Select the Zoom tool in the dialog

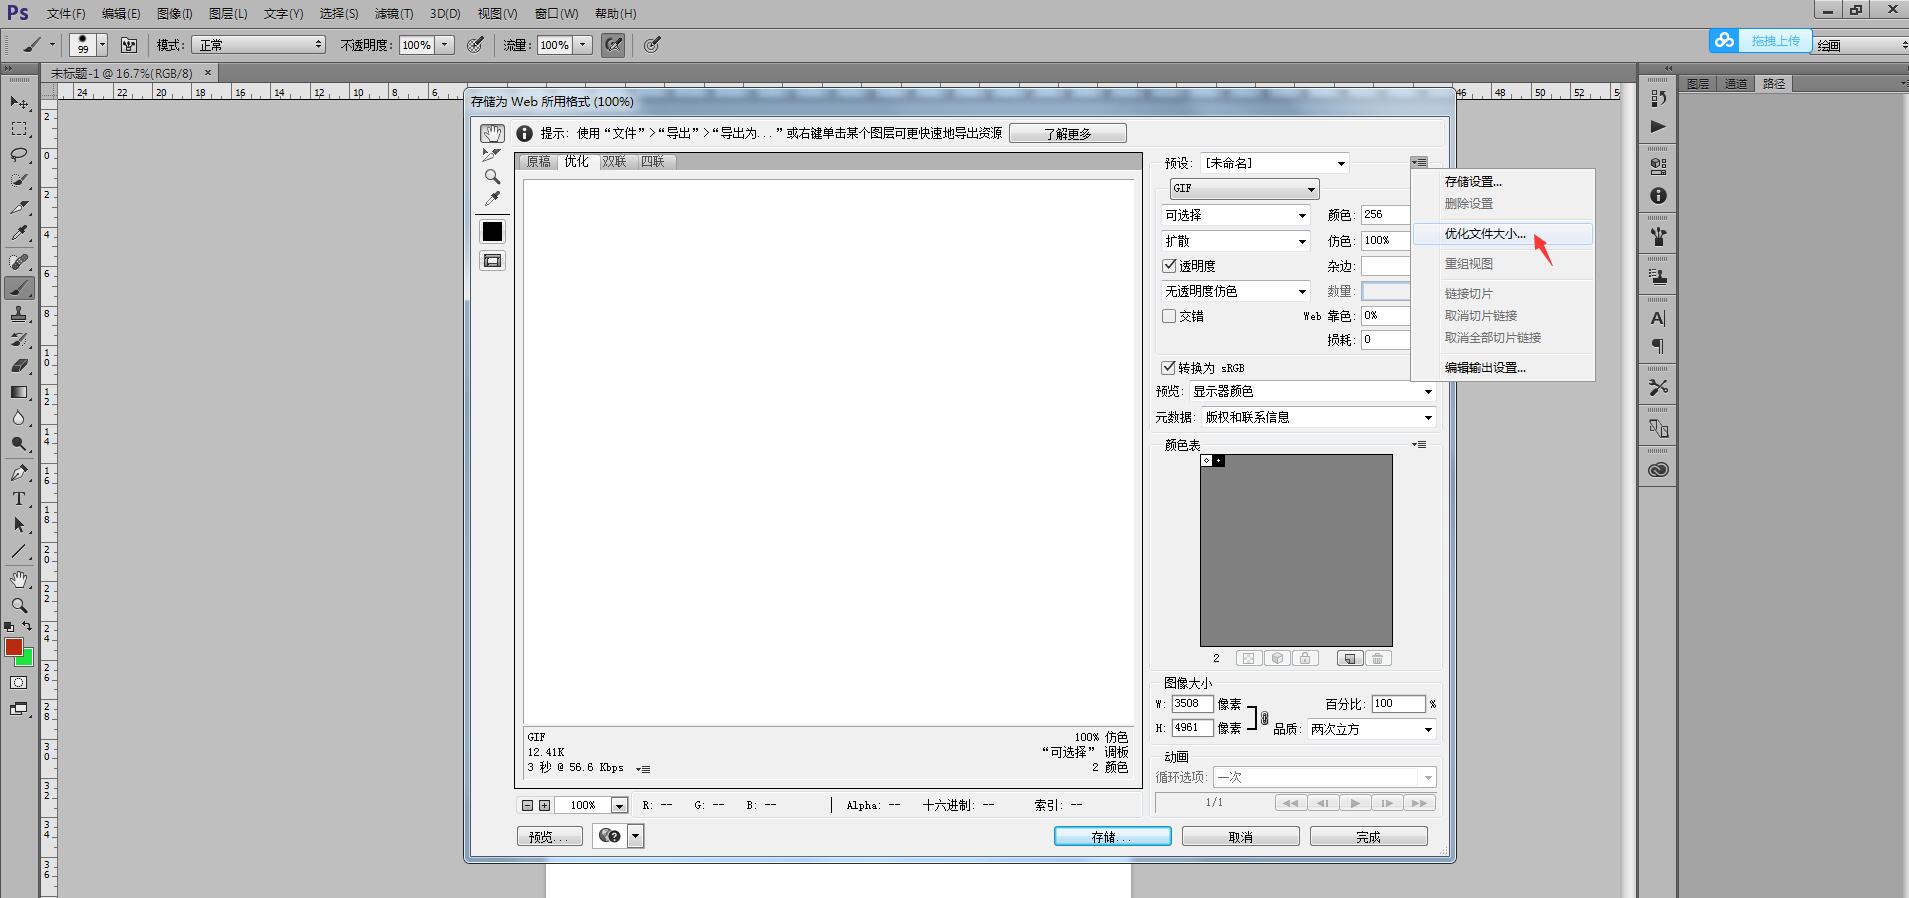(492, 177)
